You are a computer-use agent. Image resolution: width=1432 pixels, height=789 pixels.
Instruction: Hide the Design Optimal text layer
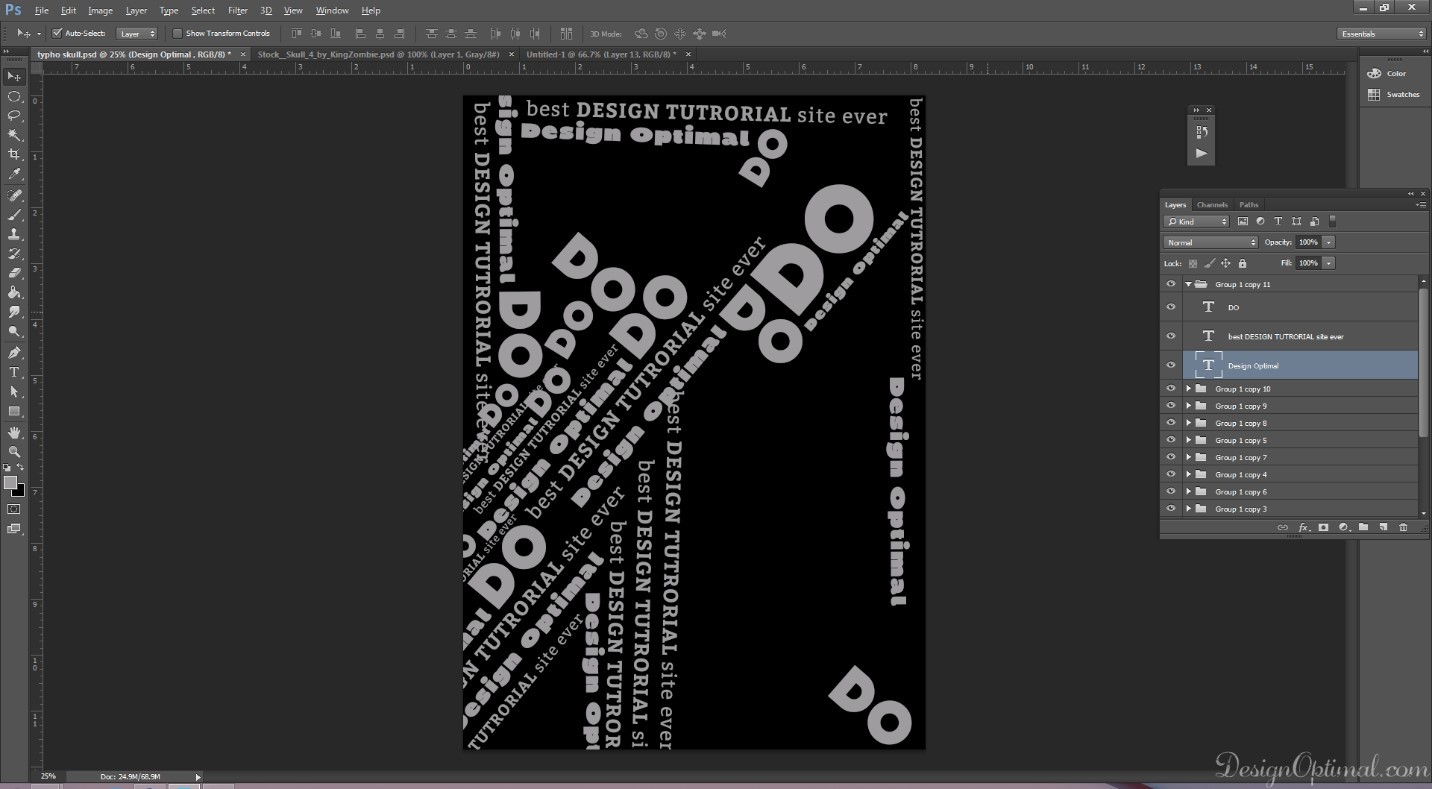1171,365
